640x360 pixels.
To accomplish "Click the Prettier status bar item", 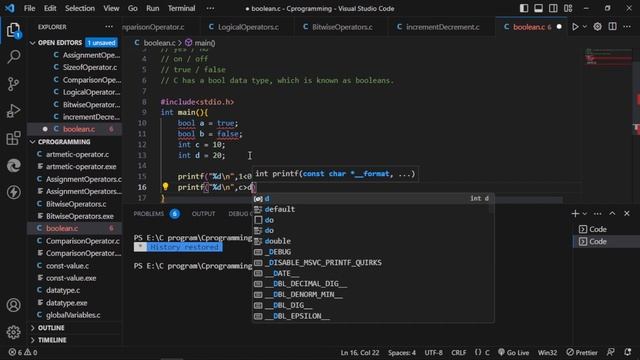I will (582, 352).
